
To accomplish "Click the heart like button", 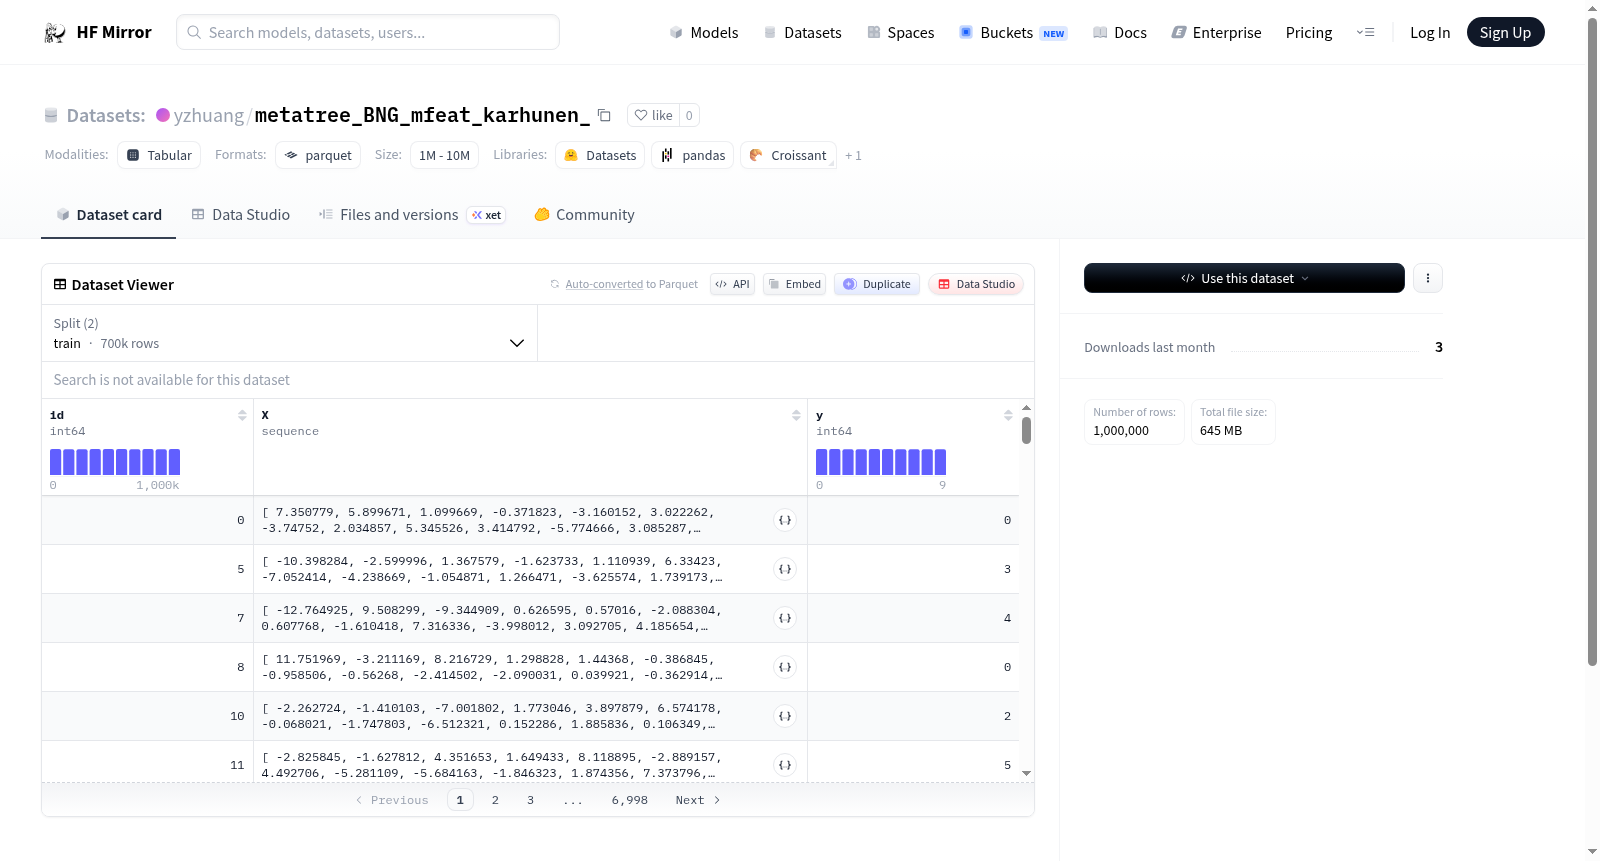I will click(653, 115).
